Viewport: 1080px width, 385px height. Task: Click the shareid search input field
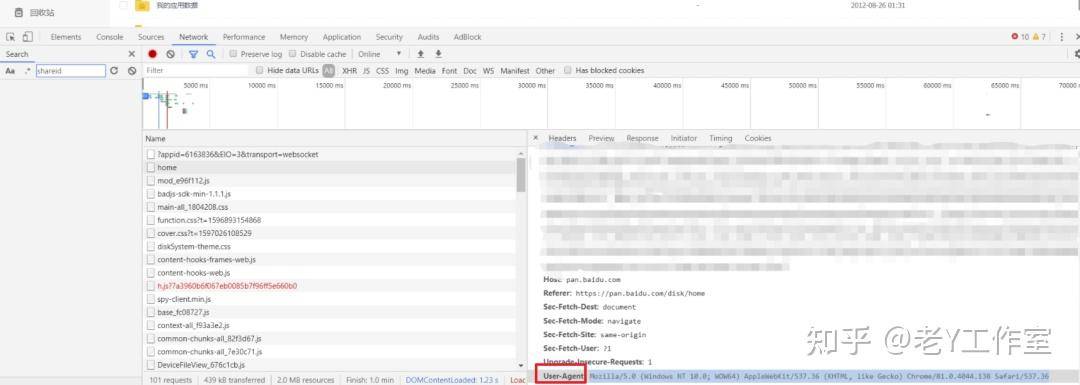(x=70, y=71)
